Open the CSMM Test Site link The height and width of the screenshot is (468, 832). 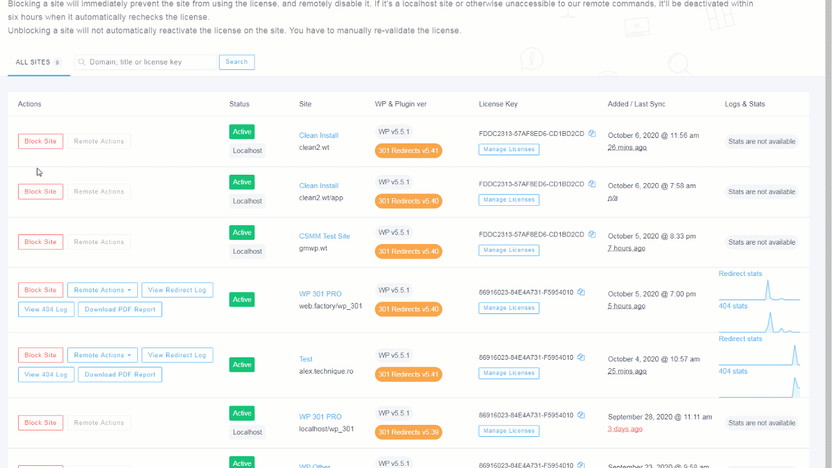tap(324, 236)
